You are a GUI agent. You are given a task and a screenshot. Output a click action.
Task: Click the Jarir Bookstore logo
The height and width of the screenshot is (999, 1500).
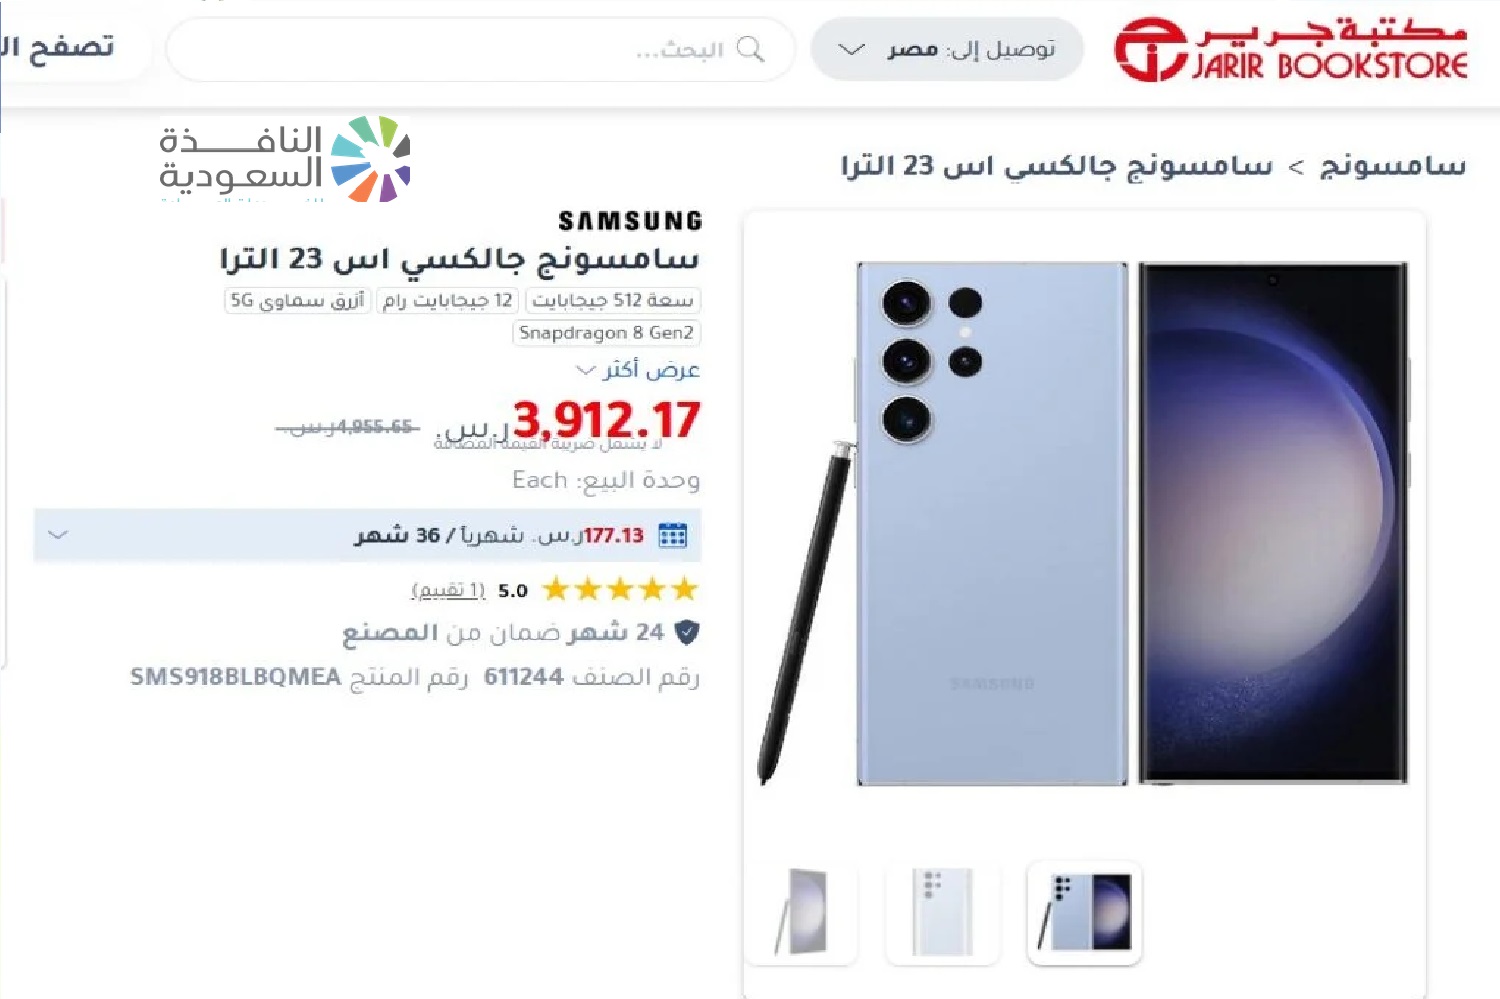pyautogui.click(x=1291, y=49)
